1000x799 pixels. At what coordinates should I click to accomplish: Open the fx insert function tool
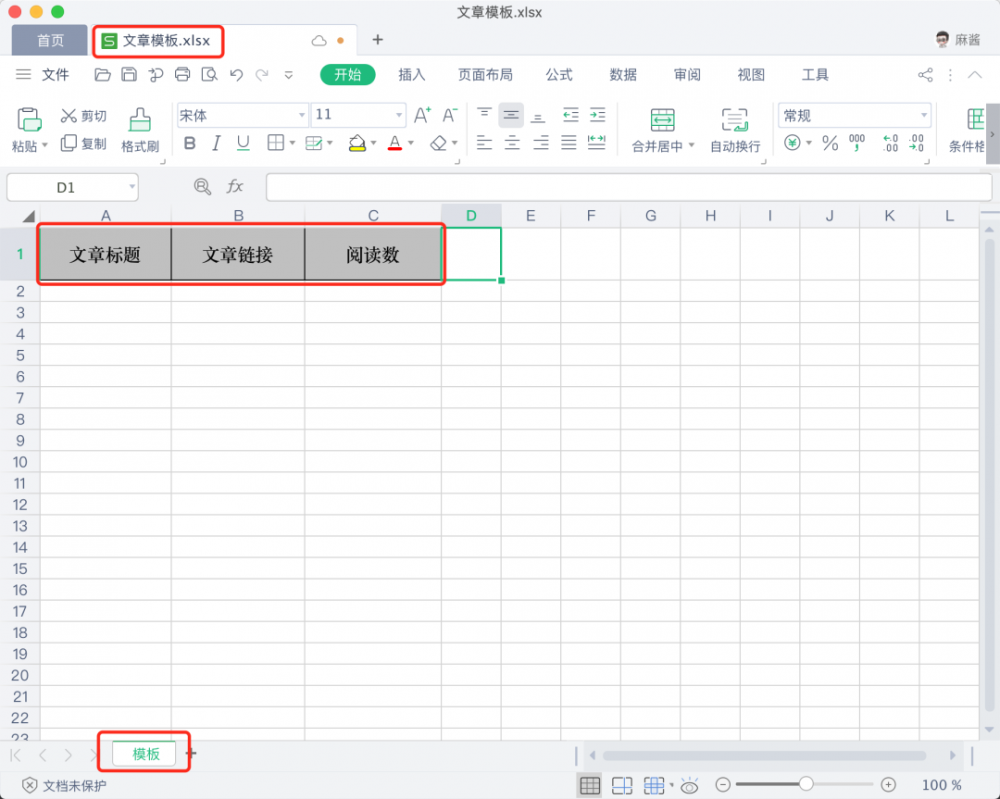[237, 187]
